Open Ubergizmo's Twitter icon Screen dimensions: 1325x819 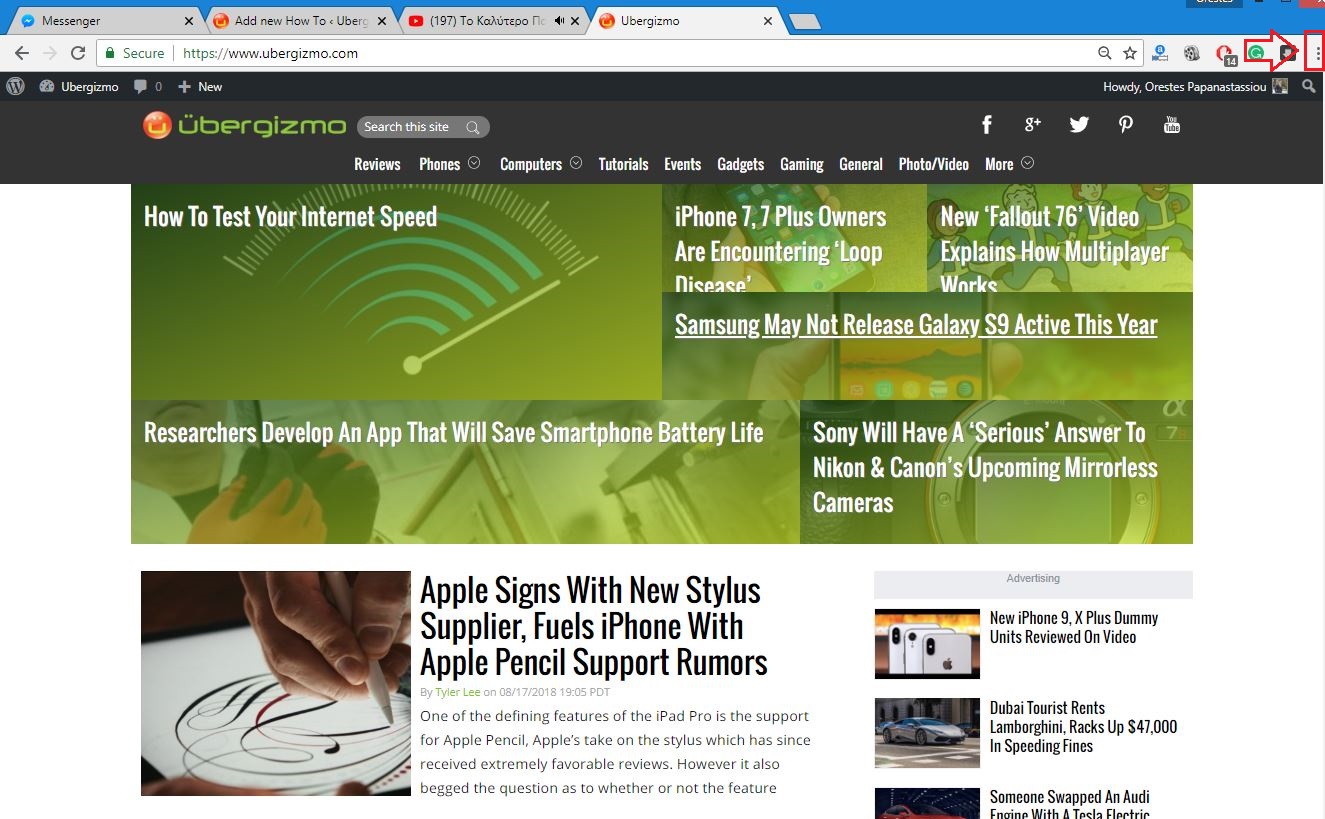pyautogui.click(x=1079, y=125)
